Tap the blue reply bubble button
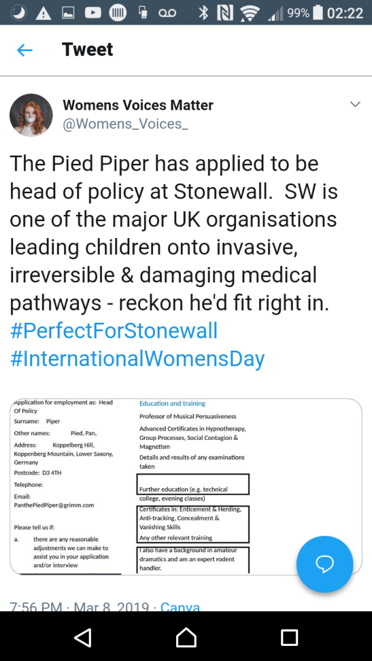This screenshot has height=661, width=372. coord(325,564)
